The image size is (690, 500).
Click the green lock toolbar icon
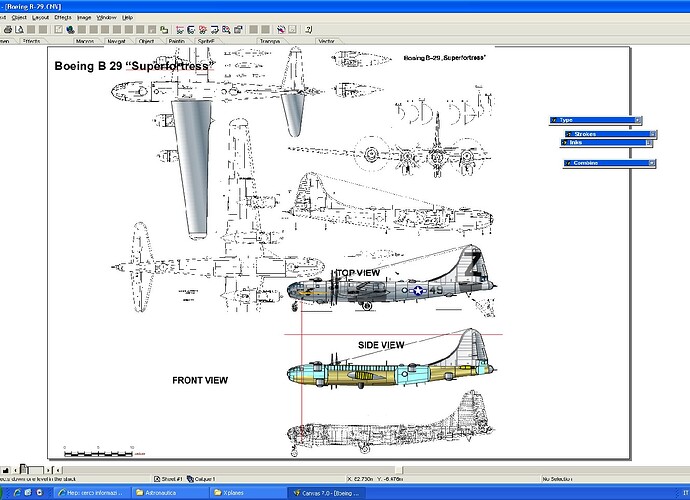164,29
